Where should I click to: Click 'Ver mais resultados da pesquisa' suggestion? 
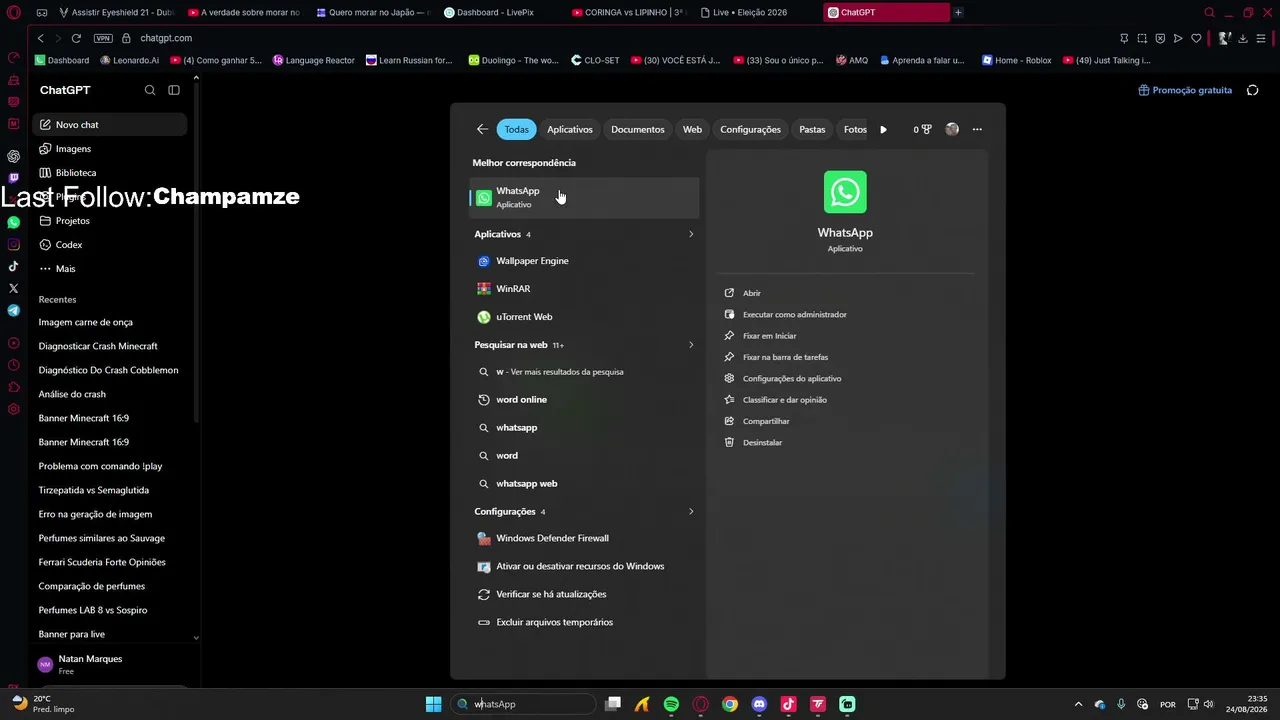(x=584, y=372)
